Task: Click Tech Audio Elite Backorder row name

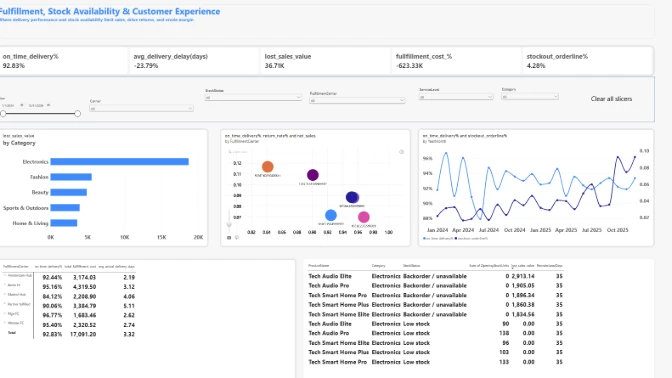Action: click(x=330, y=276)
